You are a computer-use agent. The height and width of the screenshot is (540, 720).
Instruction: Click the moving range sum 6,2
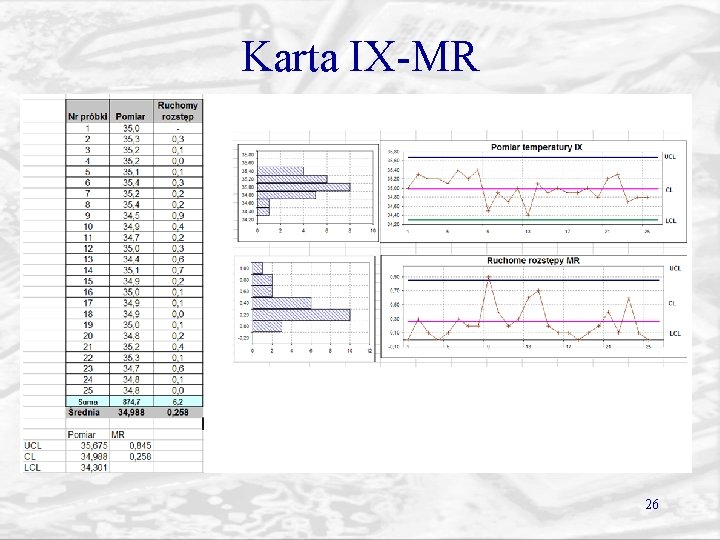click(x=178, y=402)
